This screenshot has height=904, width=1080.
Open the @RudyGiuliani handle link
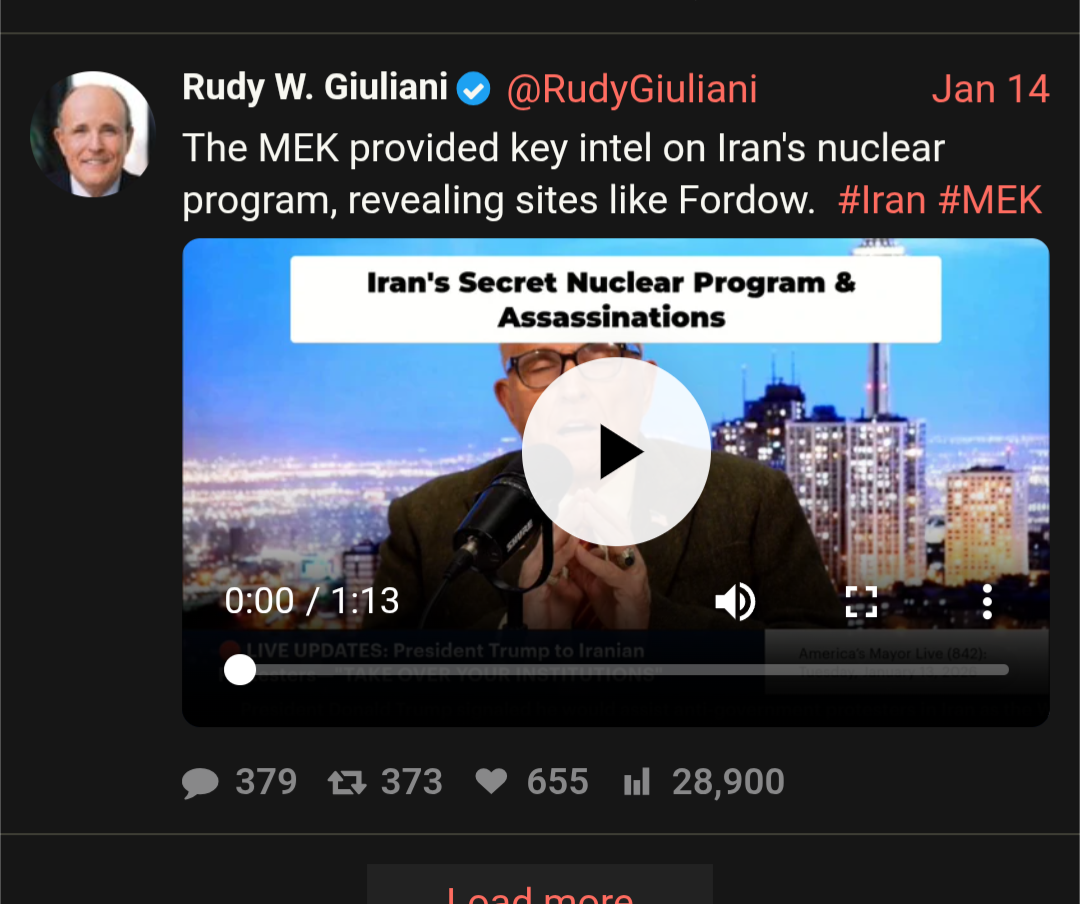tap(632, 90)
